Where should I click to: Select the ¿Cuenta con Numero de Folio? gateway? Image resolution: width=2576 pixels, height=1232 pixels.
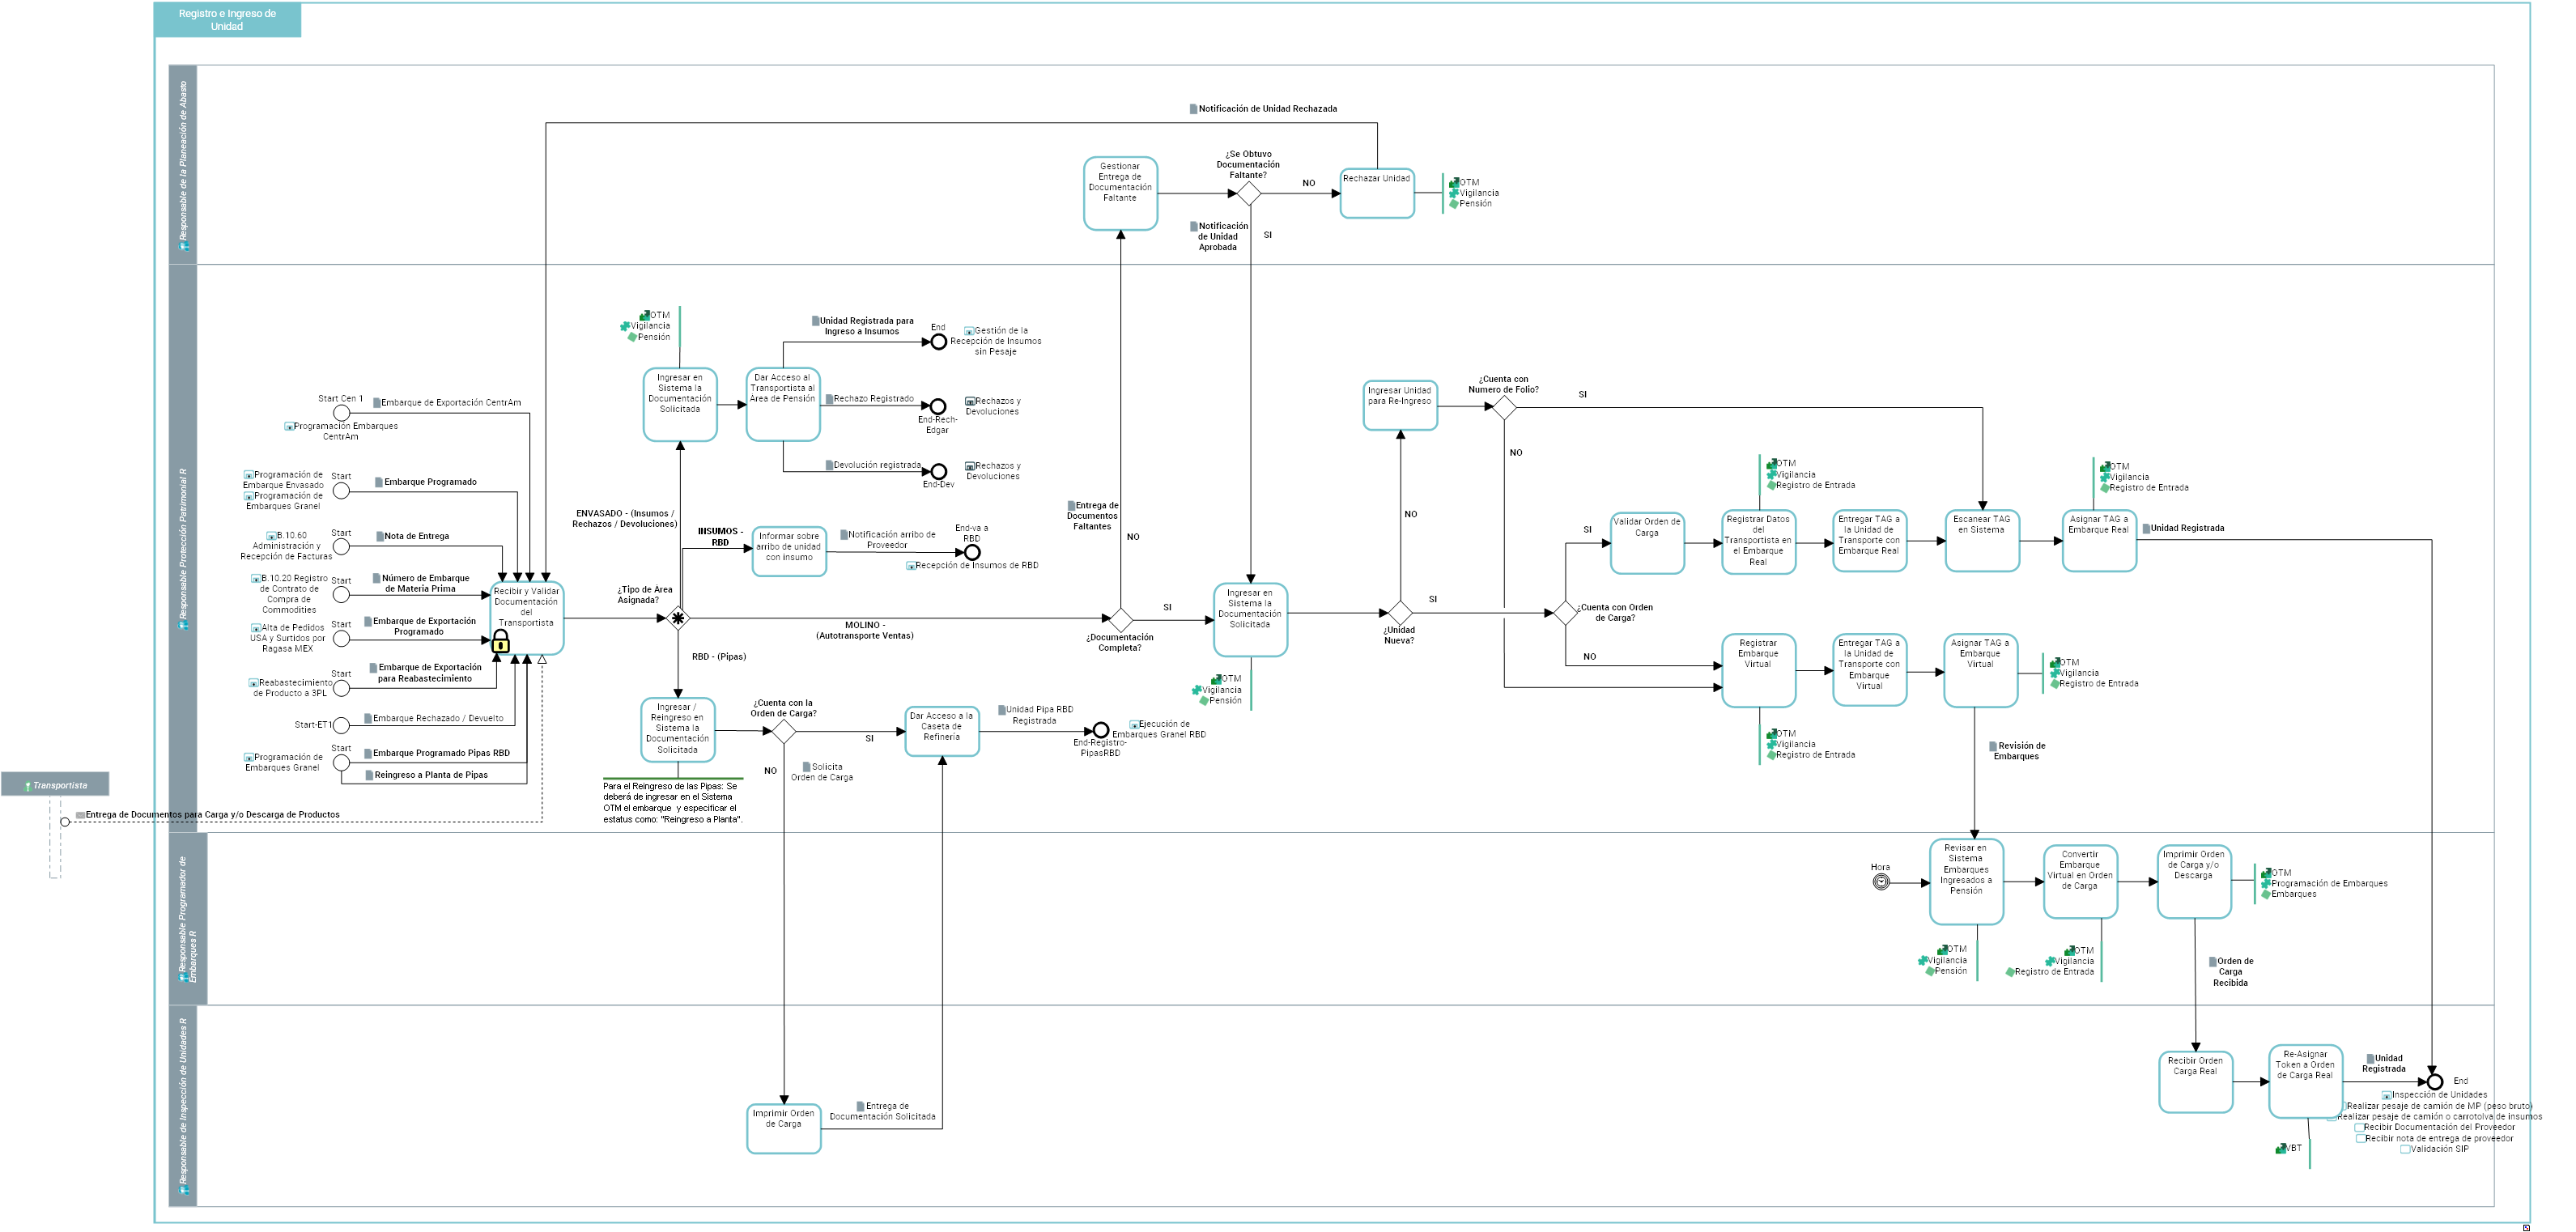tap(1504, 407)
